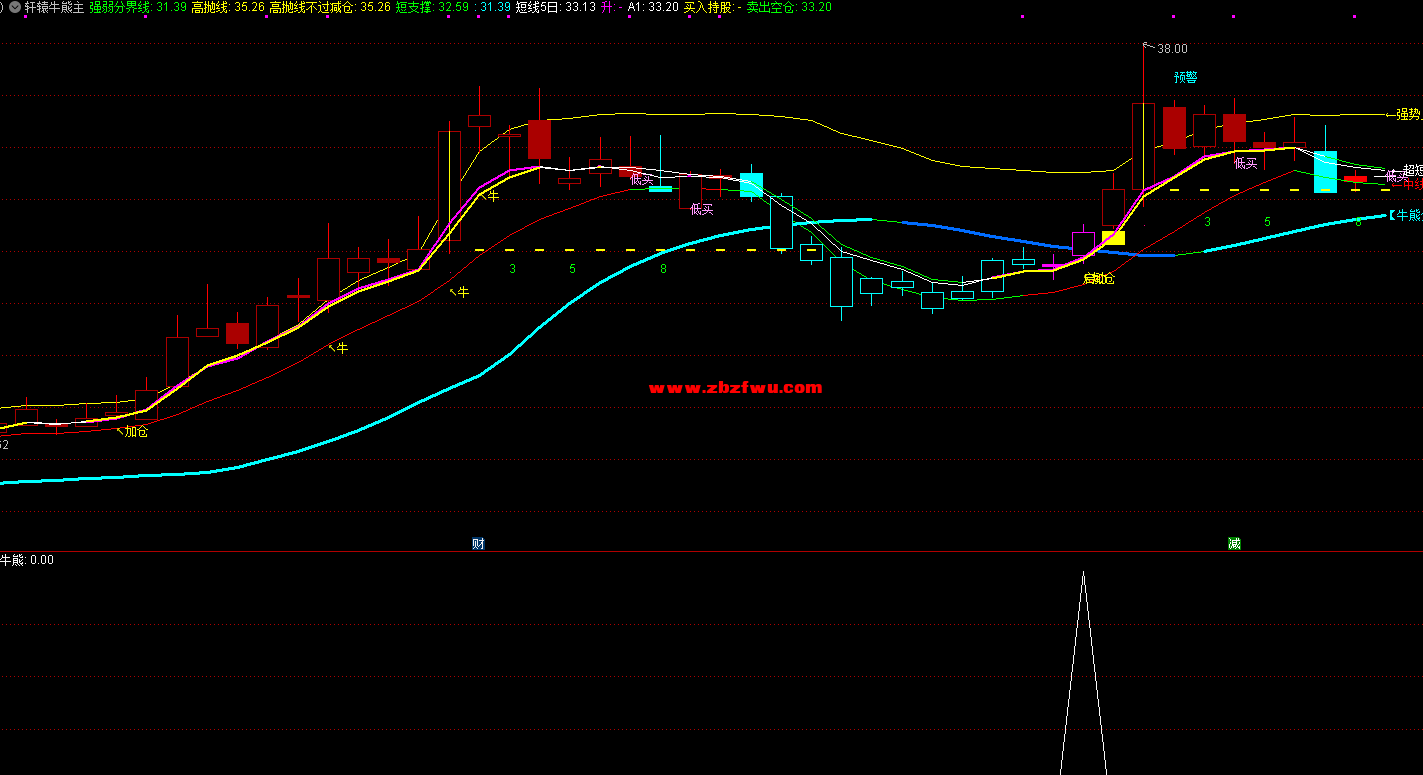The height and width of the screenshot is (775, 1423).
Task: Click the 牛熊: 0.00 sub-indicator label
Action: pyautogui.click(x=27, y=560)
